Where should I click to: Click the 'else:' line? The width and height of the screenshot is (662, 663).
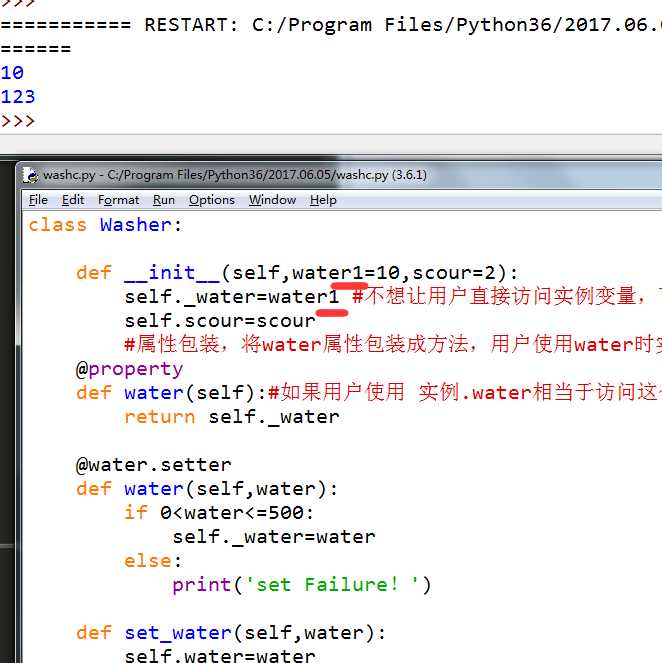coord(153,561)
